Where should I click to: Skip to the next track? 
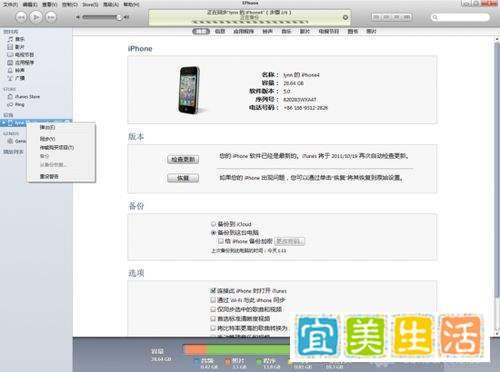click(x=51, y=17)
